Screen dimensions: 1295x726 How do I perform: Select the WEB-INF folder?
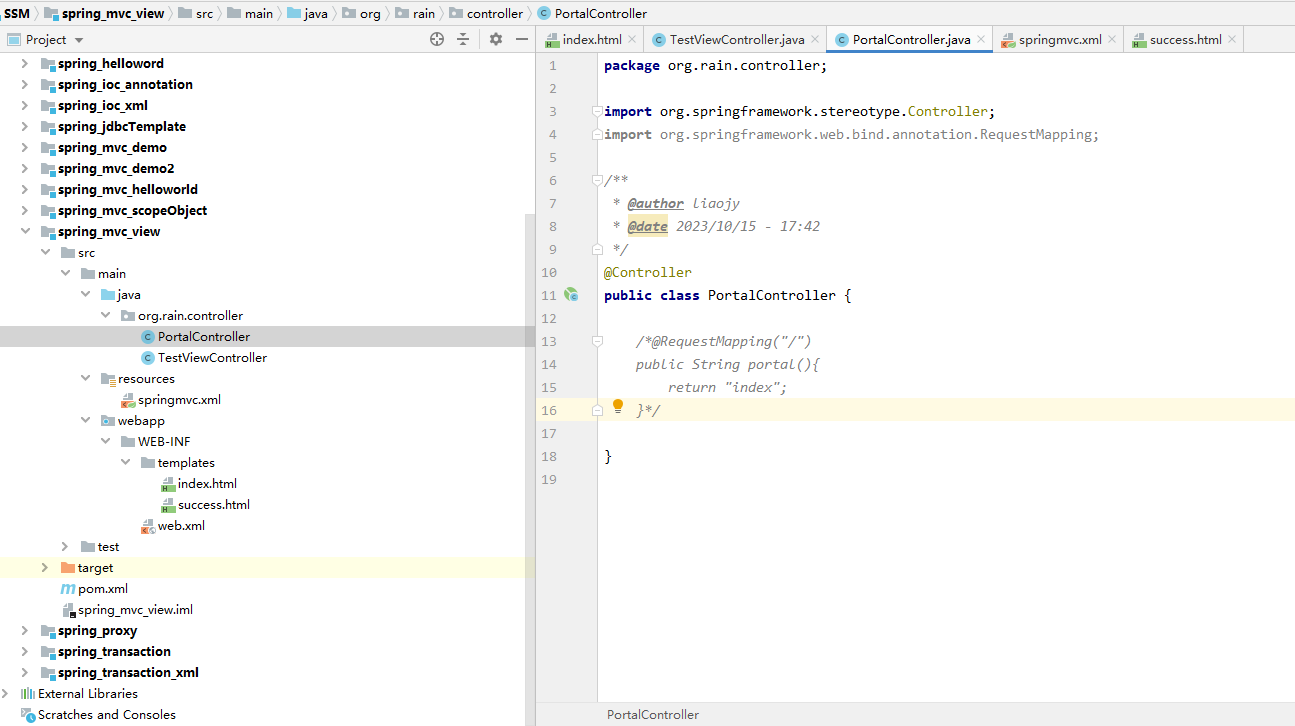[x=164, y=441]
